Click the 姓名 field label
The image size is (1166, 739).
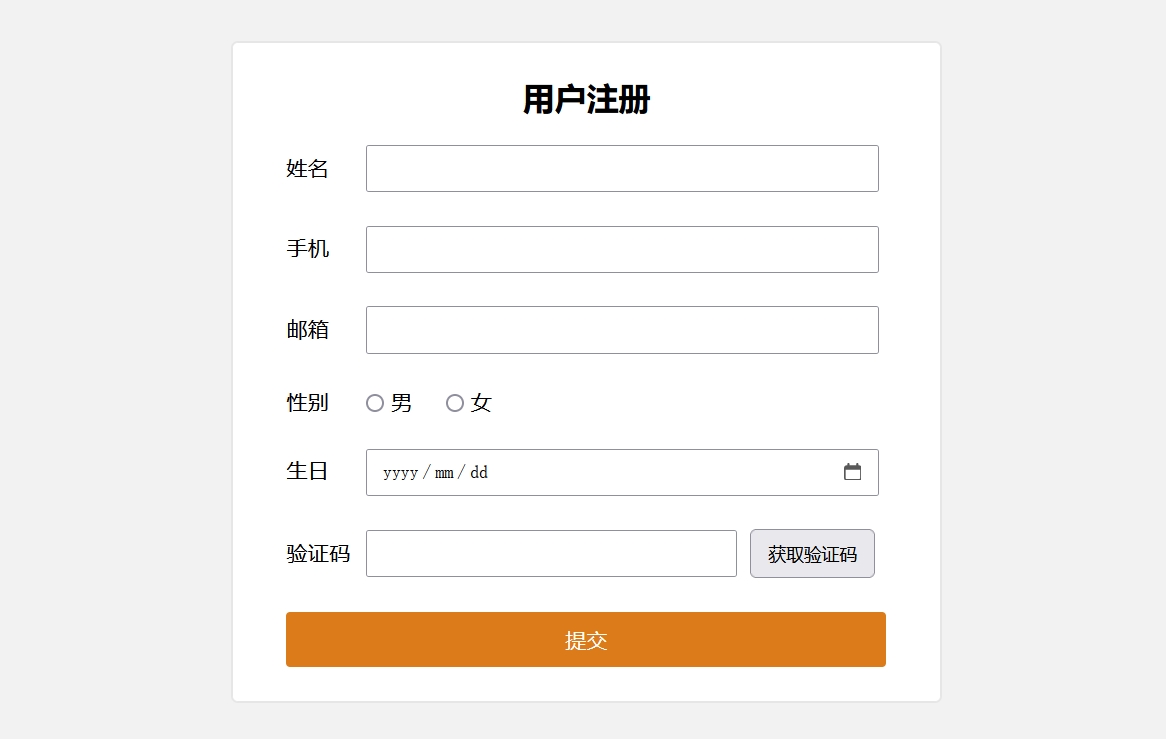[307, 168]
